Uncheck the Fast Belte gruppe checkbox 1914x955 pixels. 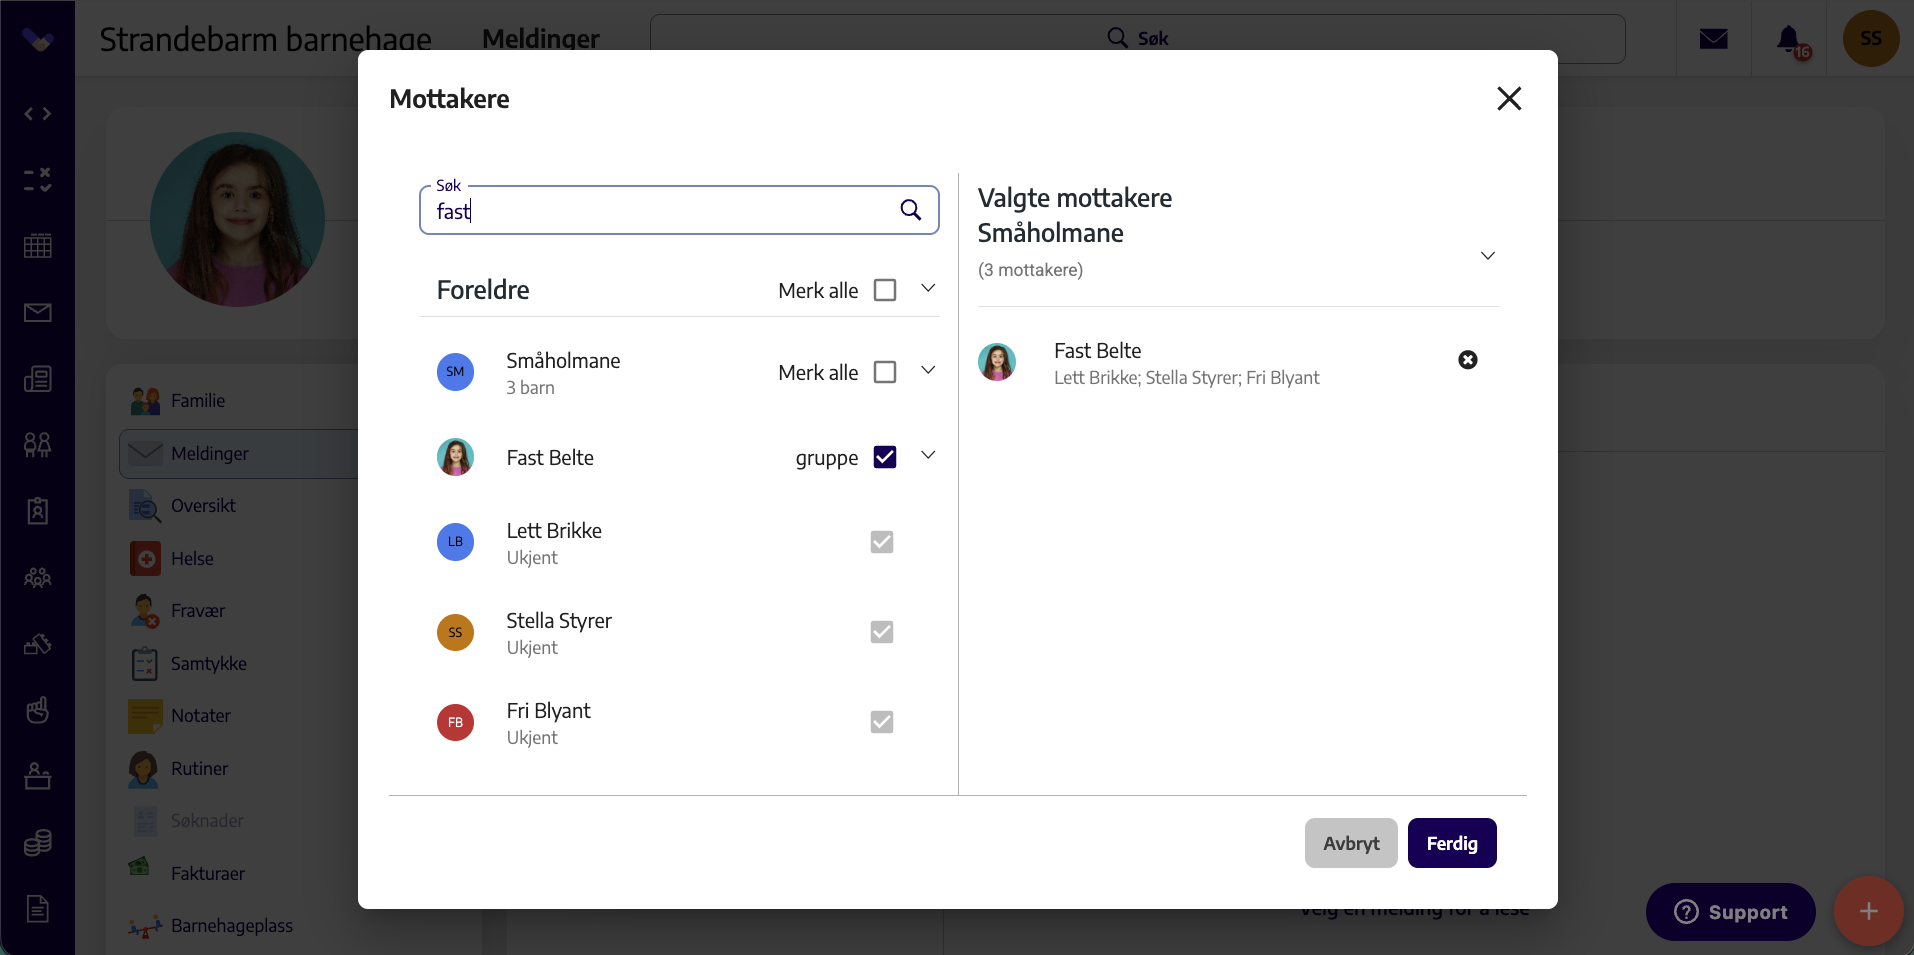[x=885, y=457]
